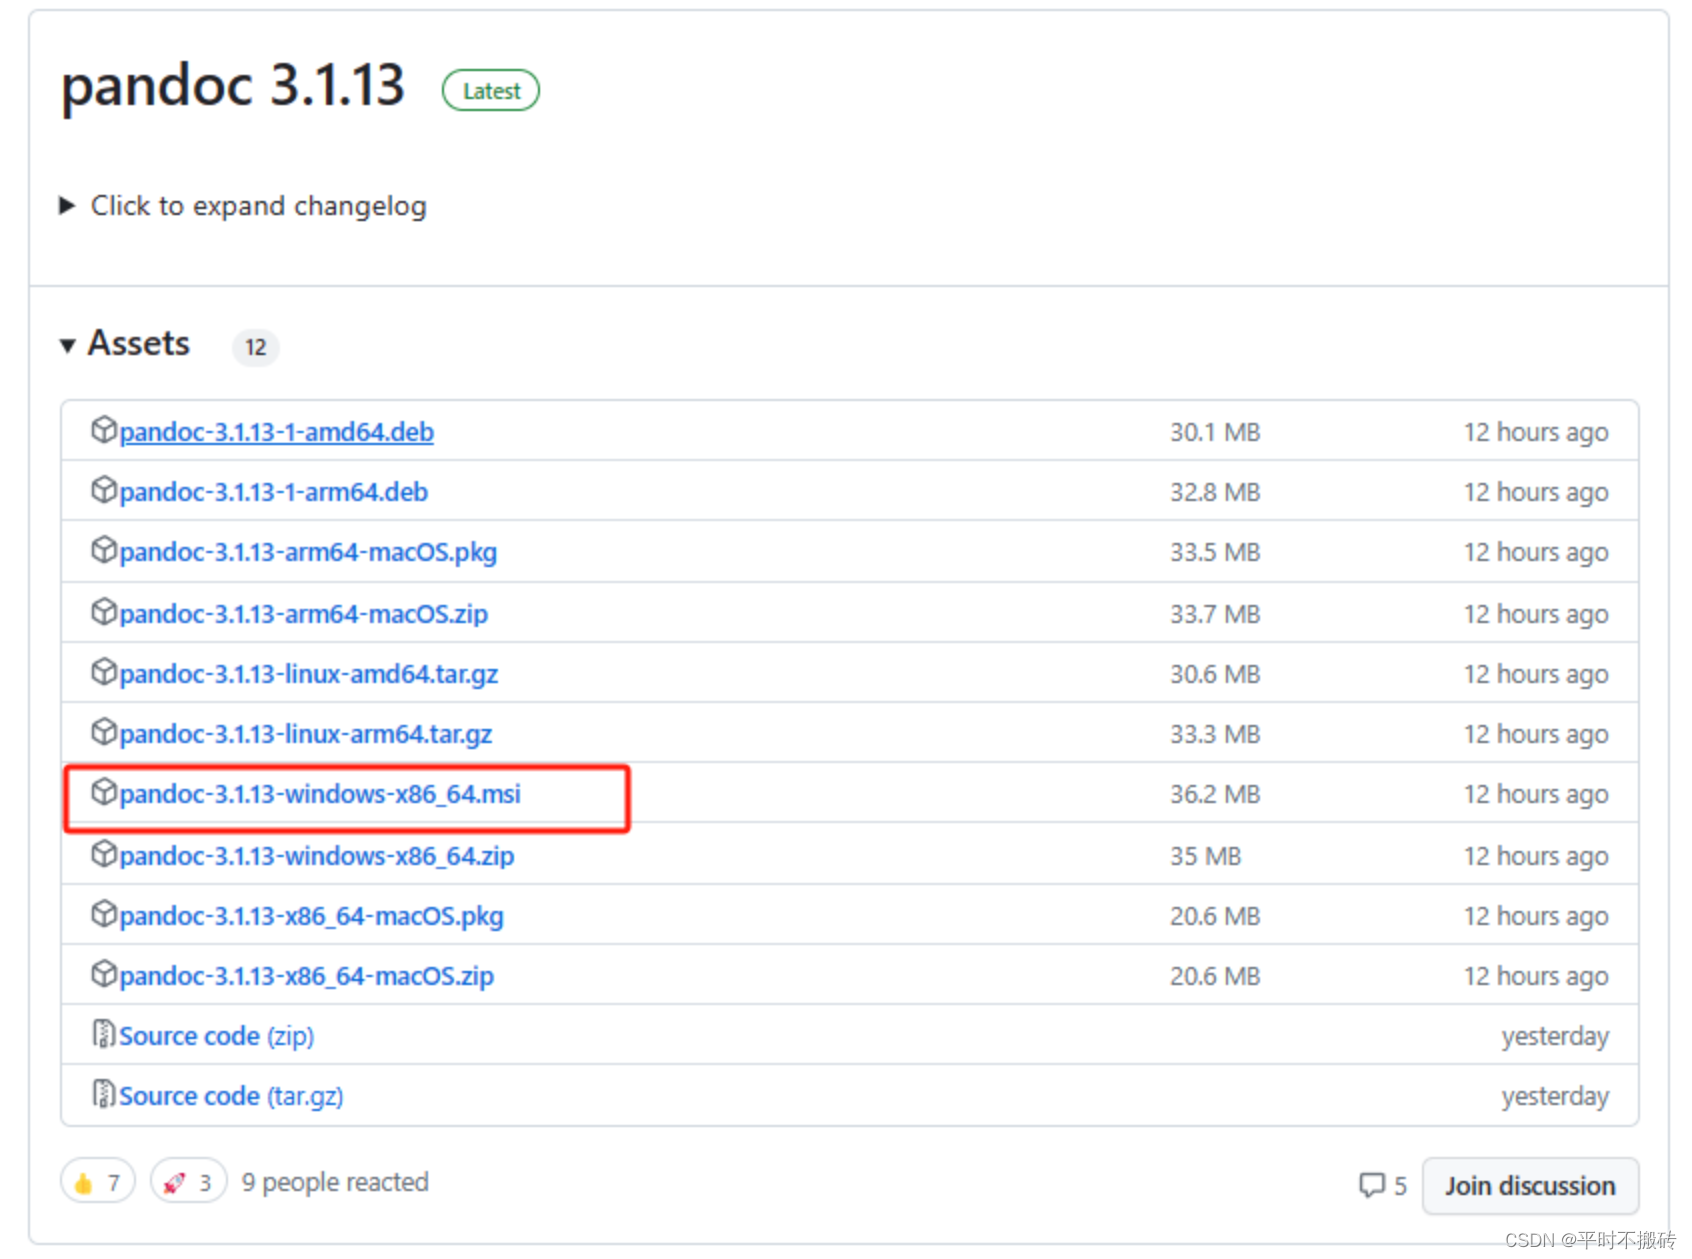Click the file icon beside Source code (tar.gz)
This screenshot has width=1692, height=1259.
(103, 1094)
